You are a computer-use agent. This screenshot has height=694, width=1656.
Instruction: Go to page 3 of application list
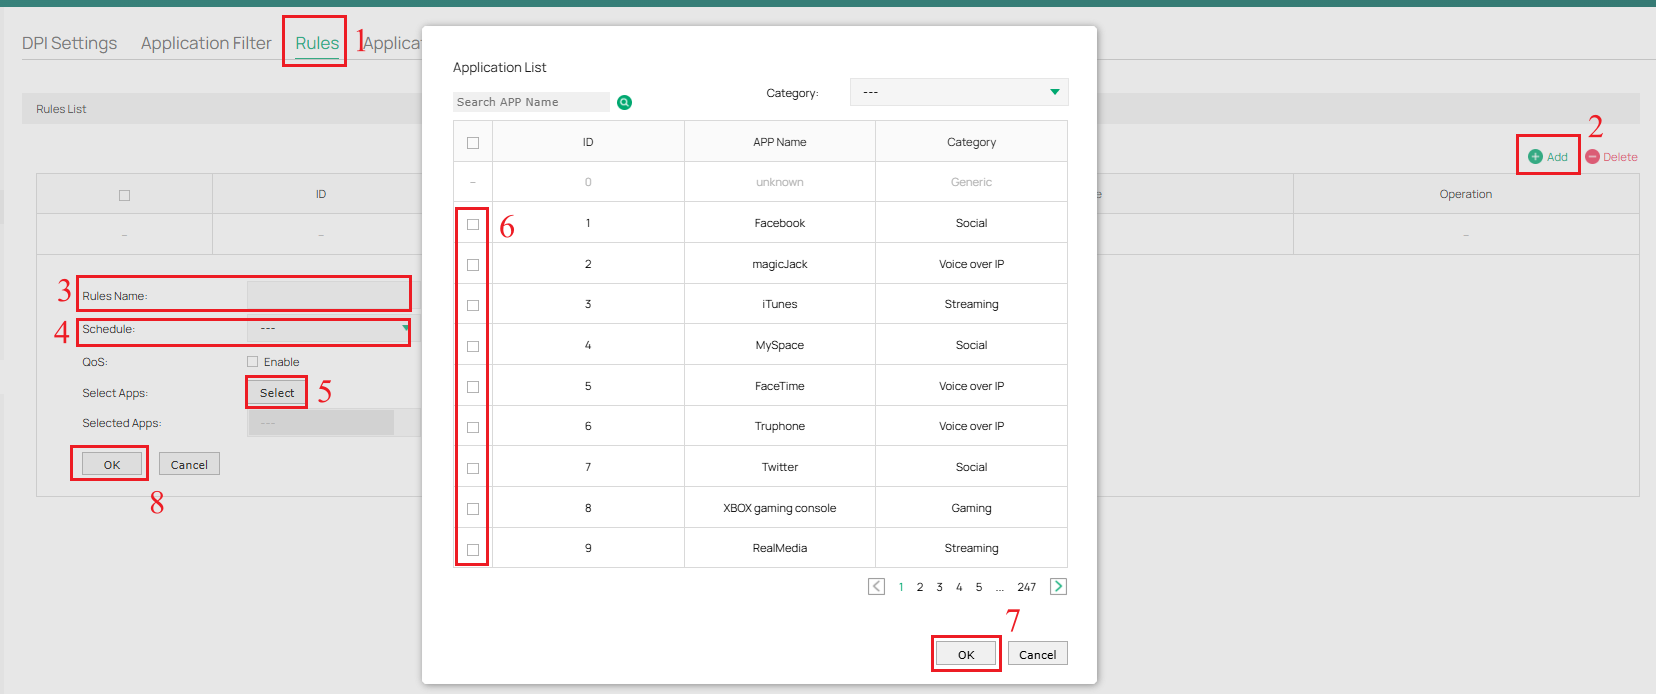[939, 587]
